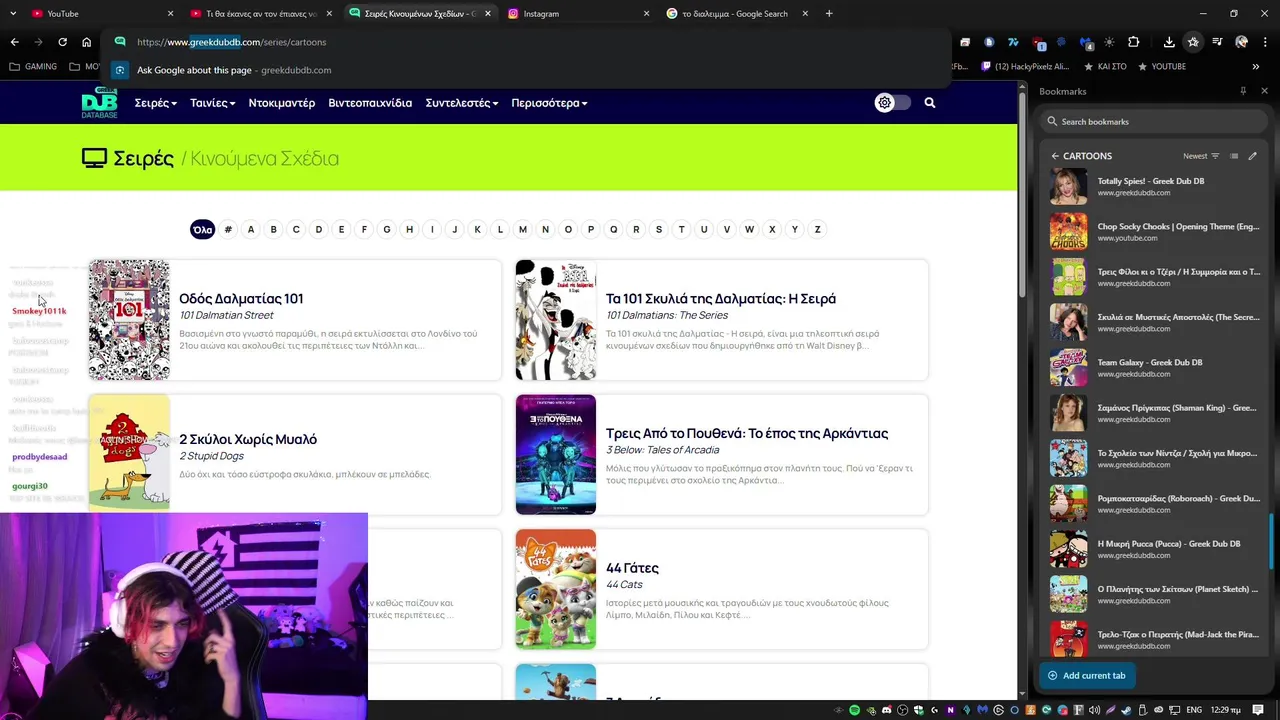Image resolution: width=1280 pixels, height=720 pixels.
Task: Open the Η Μικρή Pucca bookmark
Action: coord(1154,549)
